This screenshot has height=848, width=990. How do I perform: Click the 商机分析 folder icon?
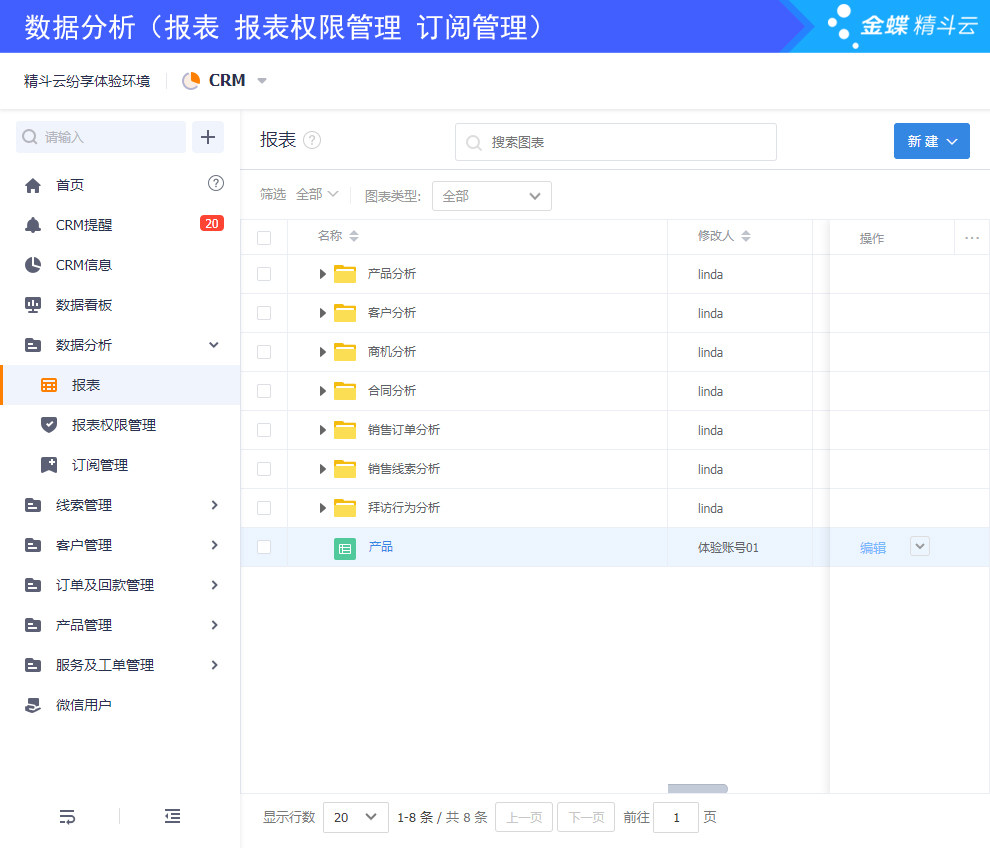click(x=345, y=352)
